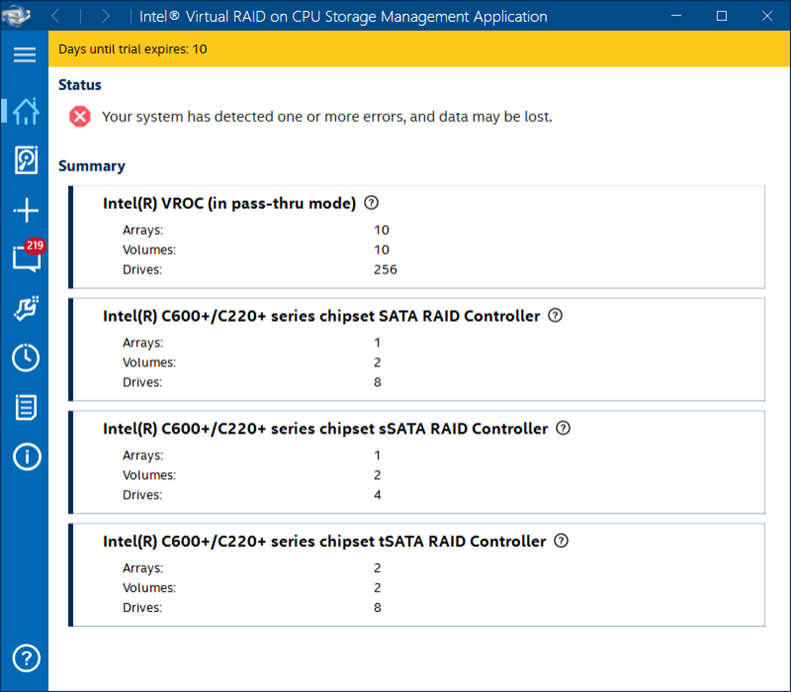
Task: Open the Preferences tools icon
Action: click(25, 308)
